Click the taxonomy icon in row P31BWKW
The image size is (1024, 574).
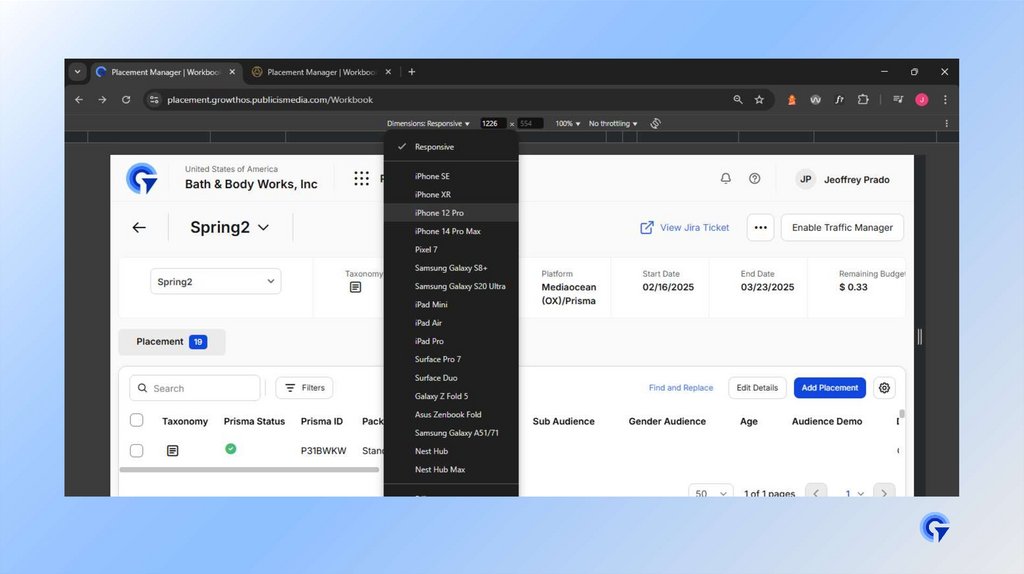pos(172,451)
